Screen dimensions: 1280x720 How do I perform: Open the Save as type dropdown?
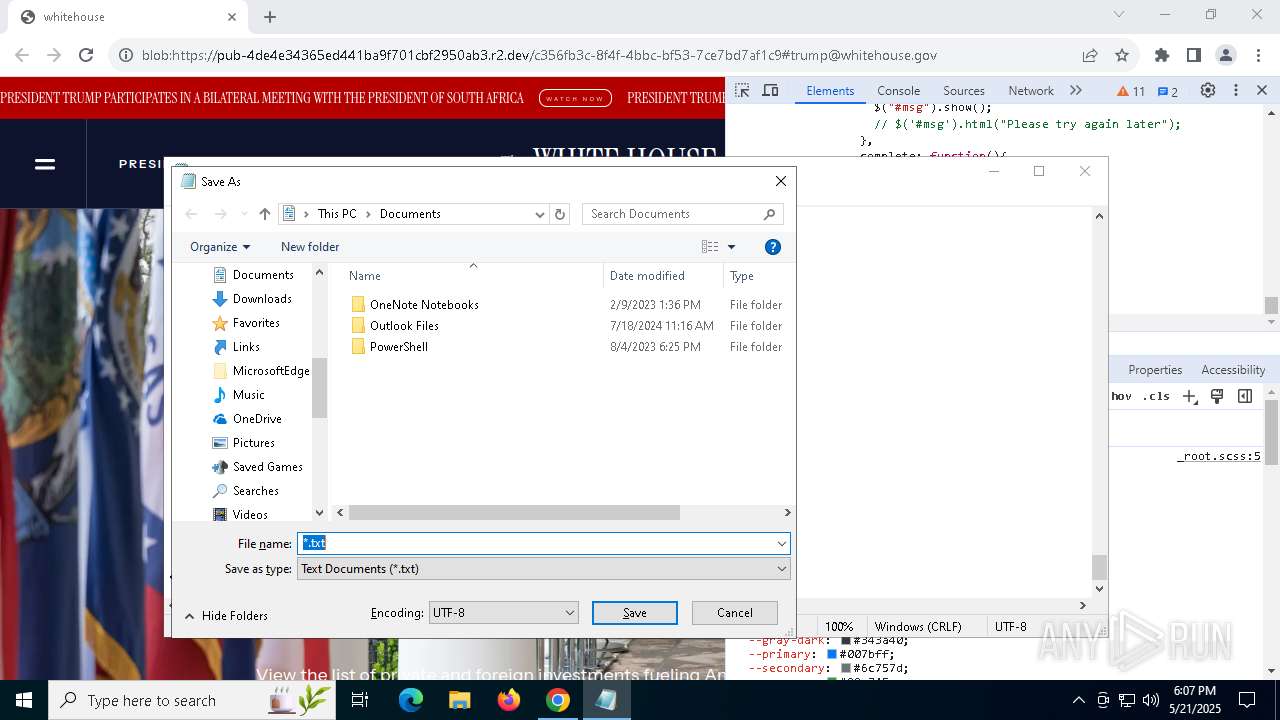(544, 569)
